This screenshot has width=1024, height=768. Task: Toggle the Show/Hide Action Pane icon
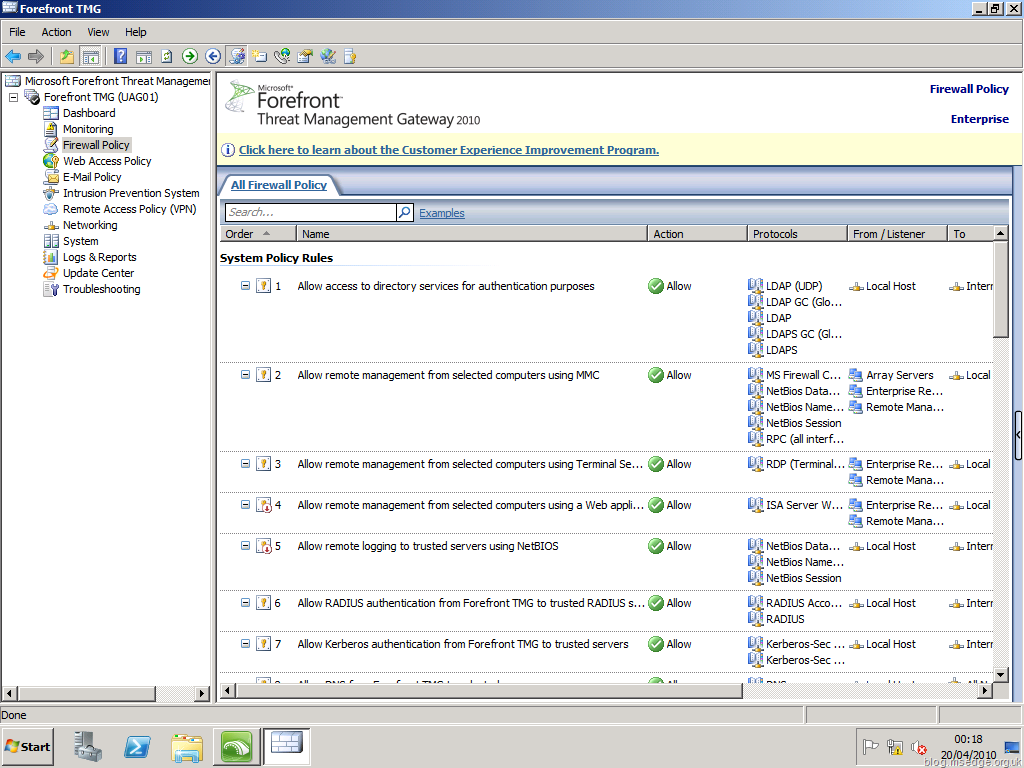click(144, 57)
